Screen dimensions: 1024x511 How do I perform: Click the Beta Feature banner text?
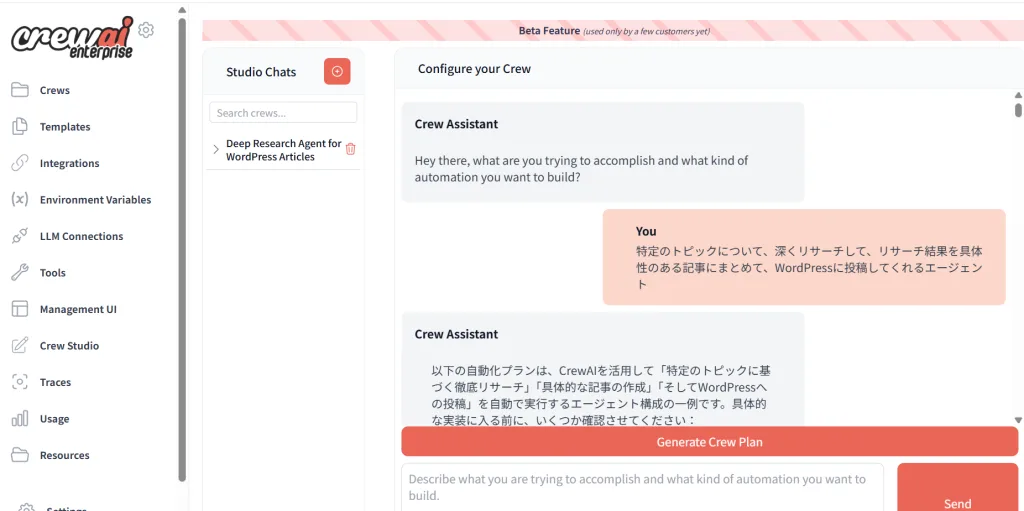click(614, 31)
